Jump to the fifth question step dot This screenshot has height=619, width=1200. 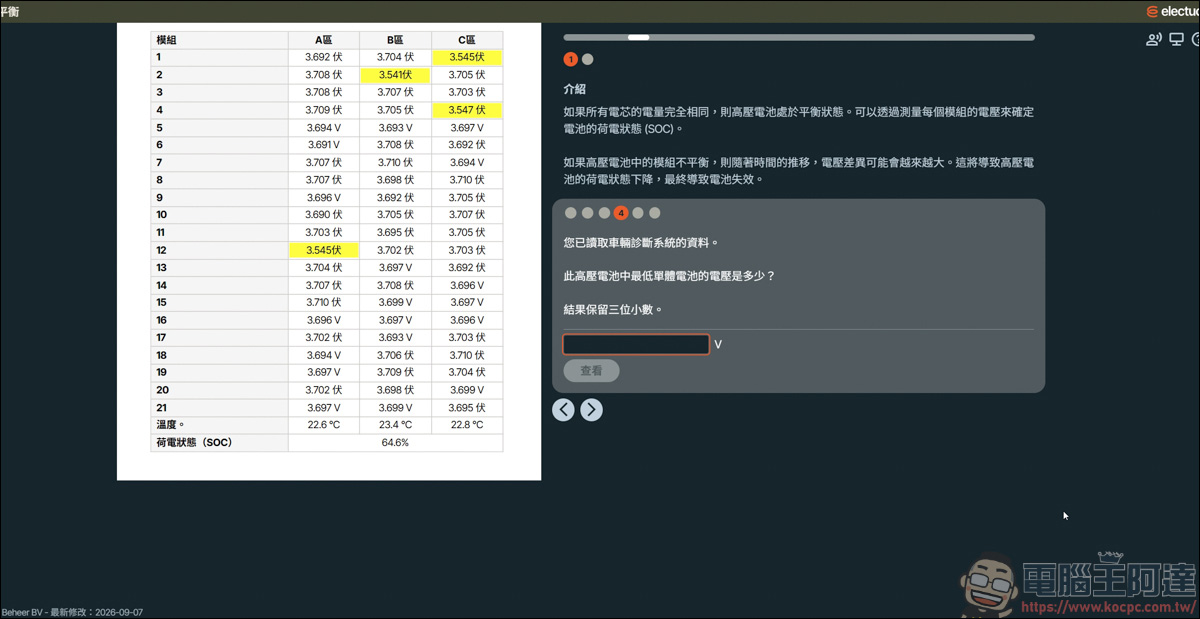point(638,213)
